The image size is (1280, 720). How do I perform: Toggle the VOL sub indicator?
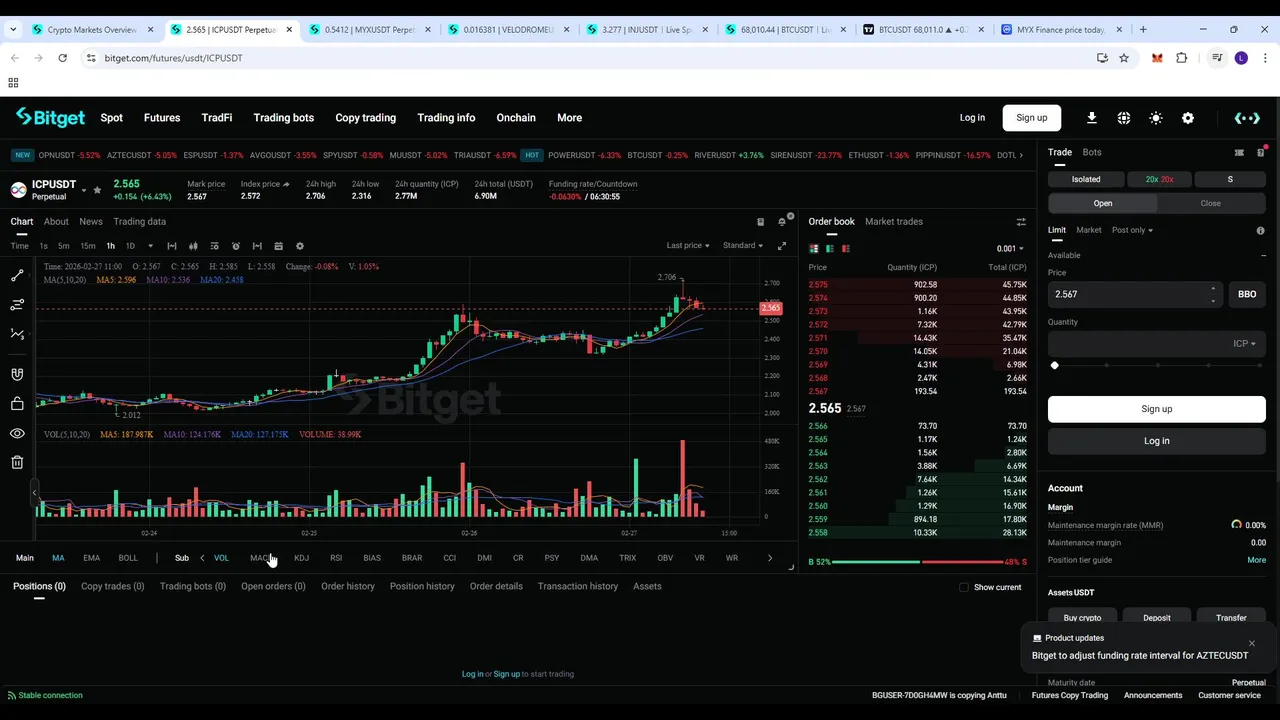[221, 558]
